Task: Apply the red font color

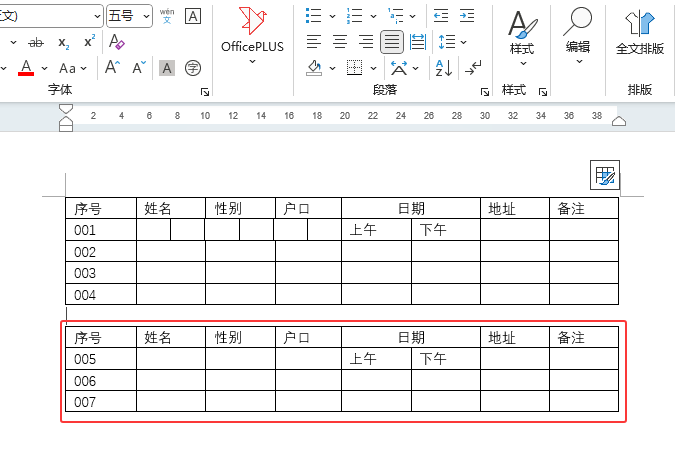Action: pyautogui.click(x=26, y=68)
